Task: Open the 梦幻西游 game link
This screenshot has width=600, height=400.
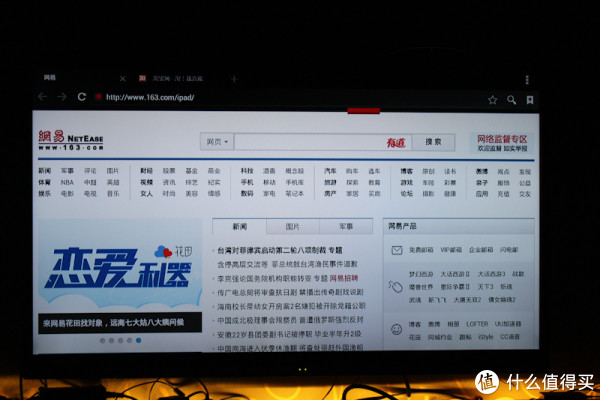Action: point(421,274)
